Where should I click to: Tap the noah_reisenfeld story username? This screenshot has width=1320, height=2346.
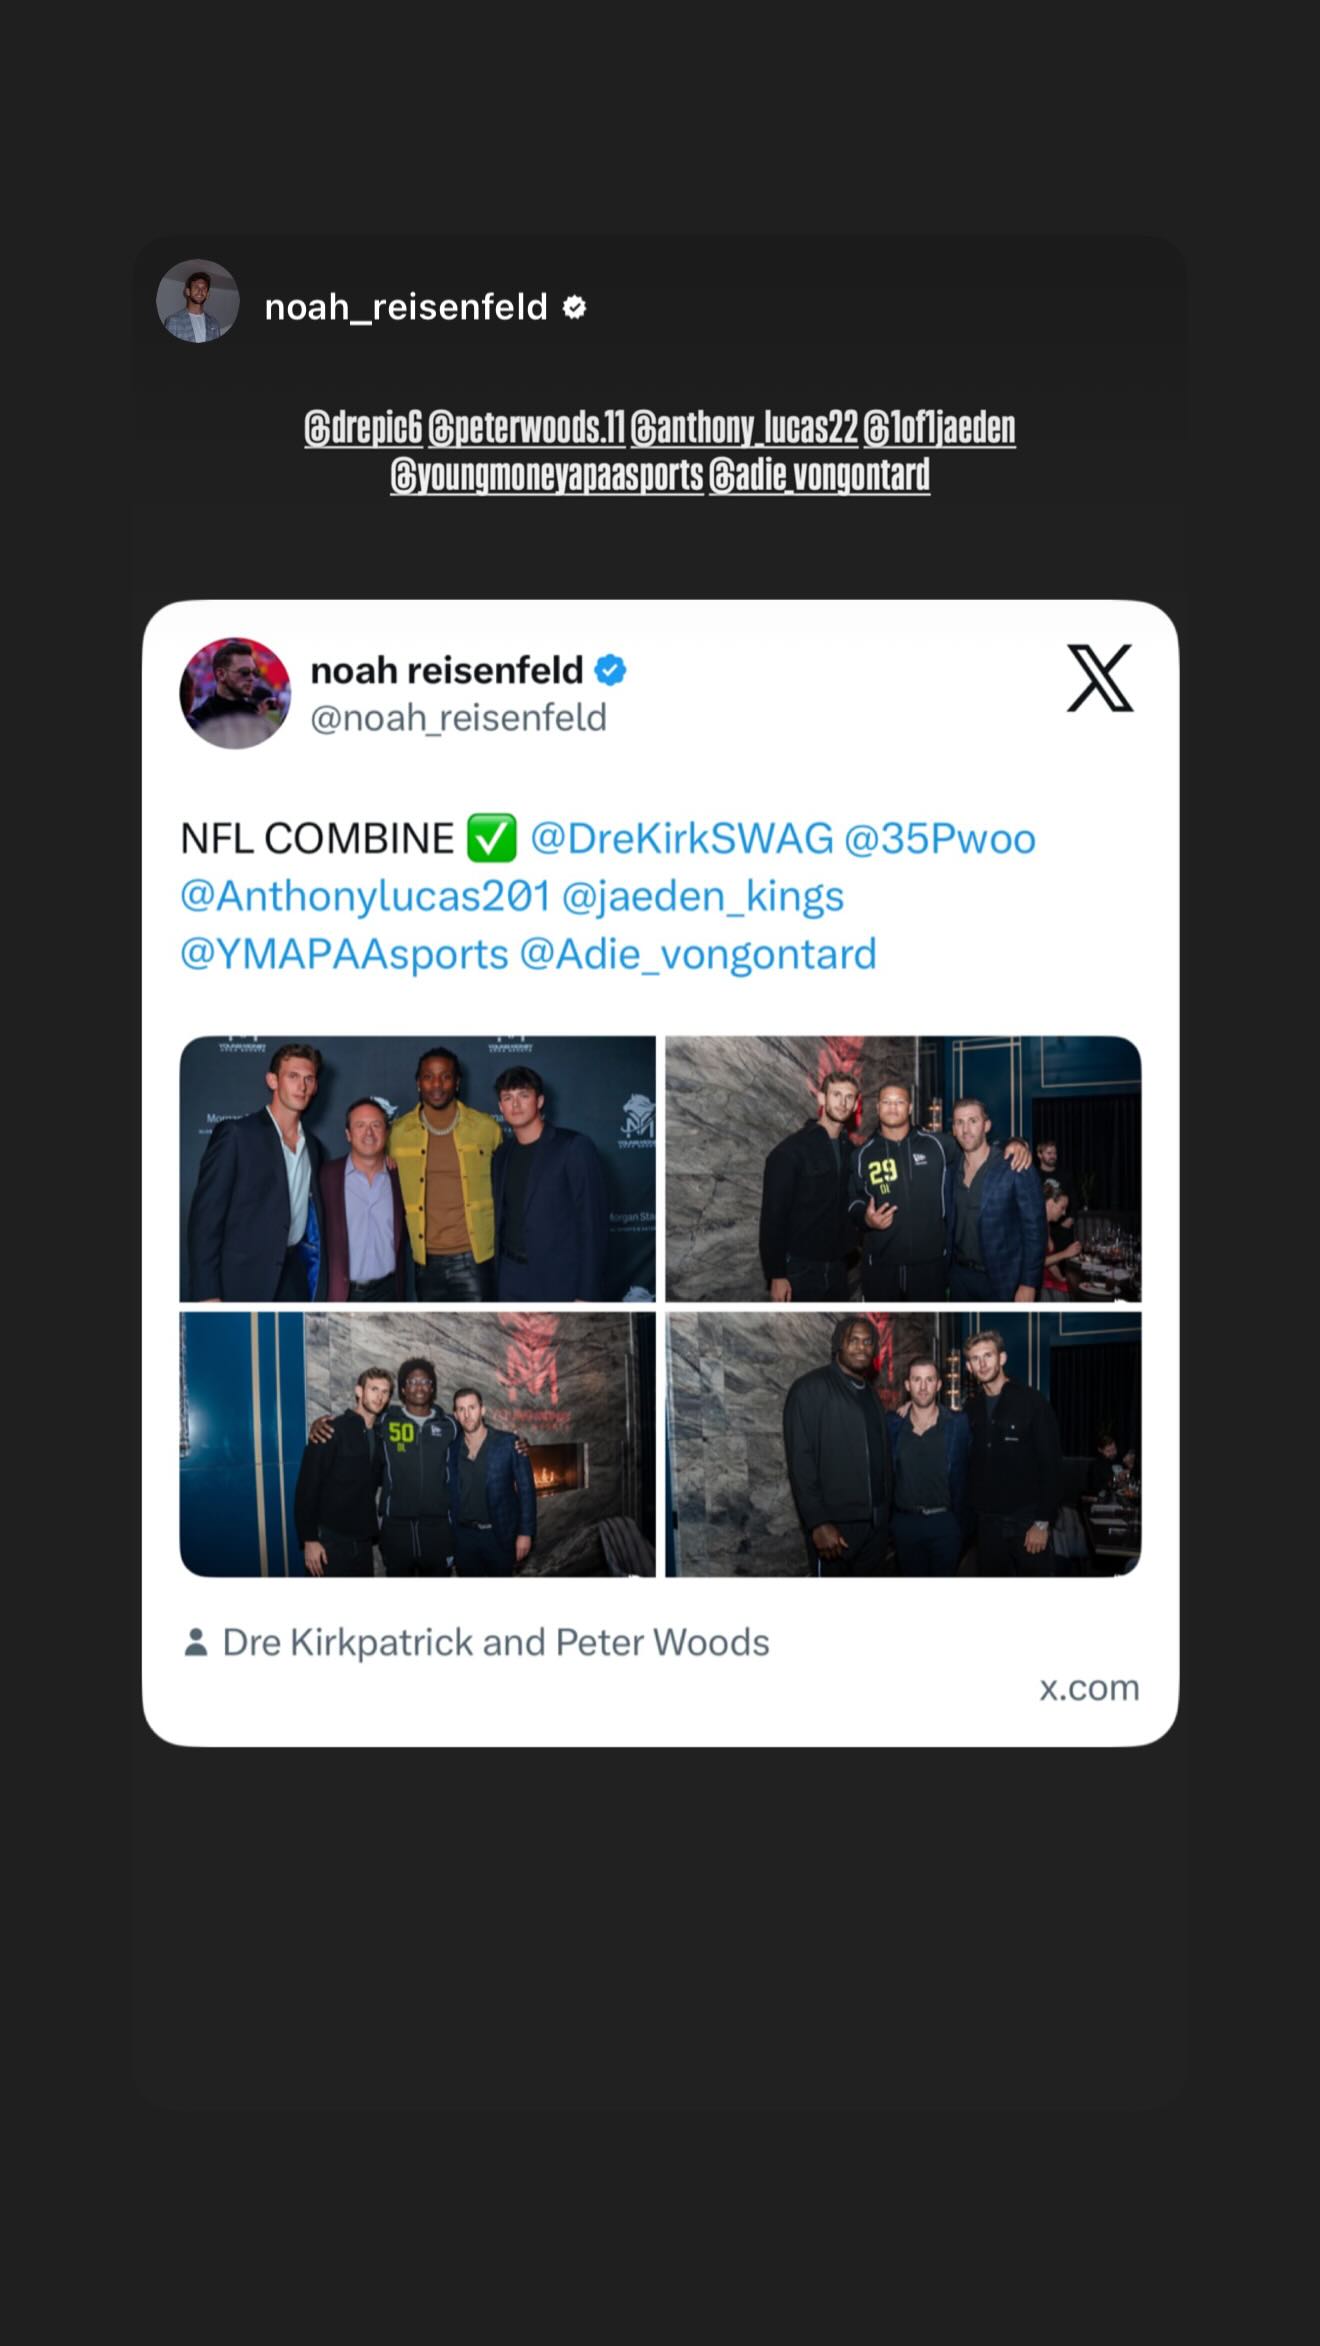click(406, 307)
